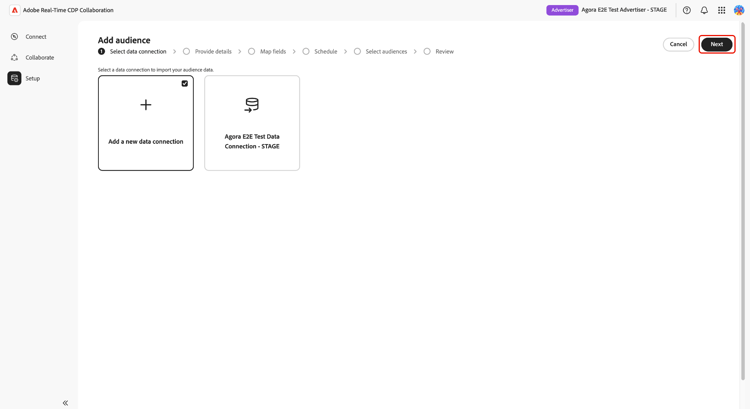Image resolution: width=750 pixels, height=409 pixels.
Task: Collapse the sidebar with the double chevron
Action: coord(66,403)
